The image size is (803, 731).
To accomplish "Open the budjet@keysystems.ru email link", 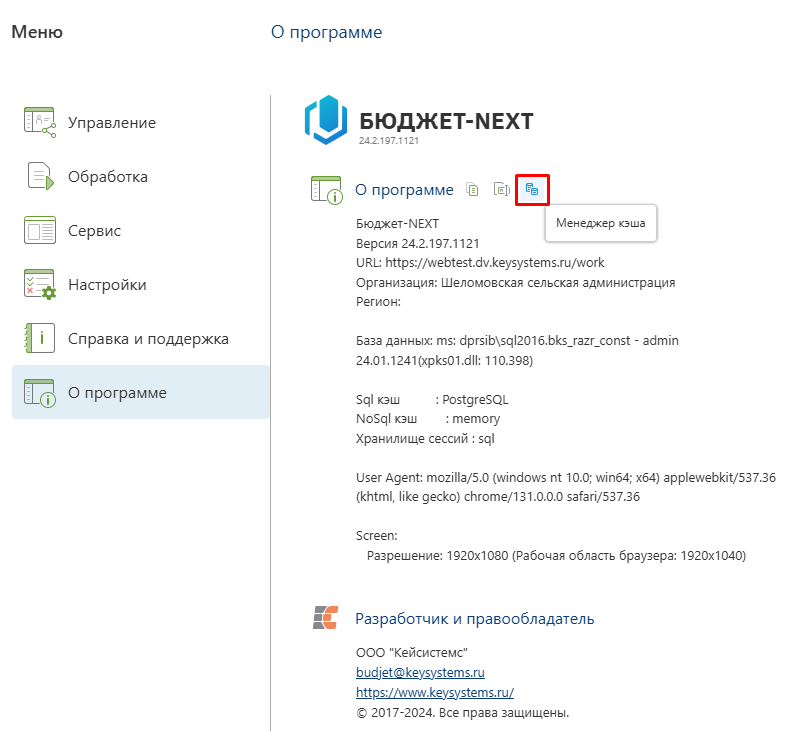I will [420, 672].
